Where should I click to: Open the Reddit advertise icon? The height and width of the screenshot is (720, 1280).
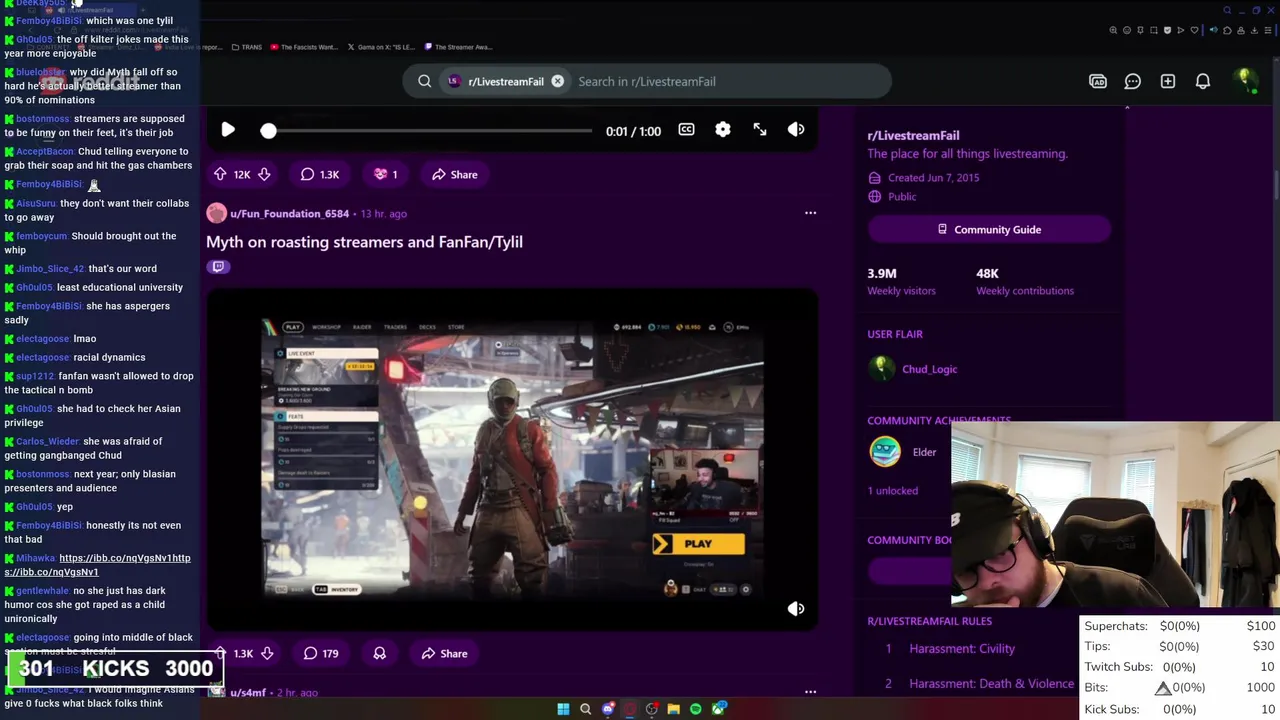(1098, 81)
